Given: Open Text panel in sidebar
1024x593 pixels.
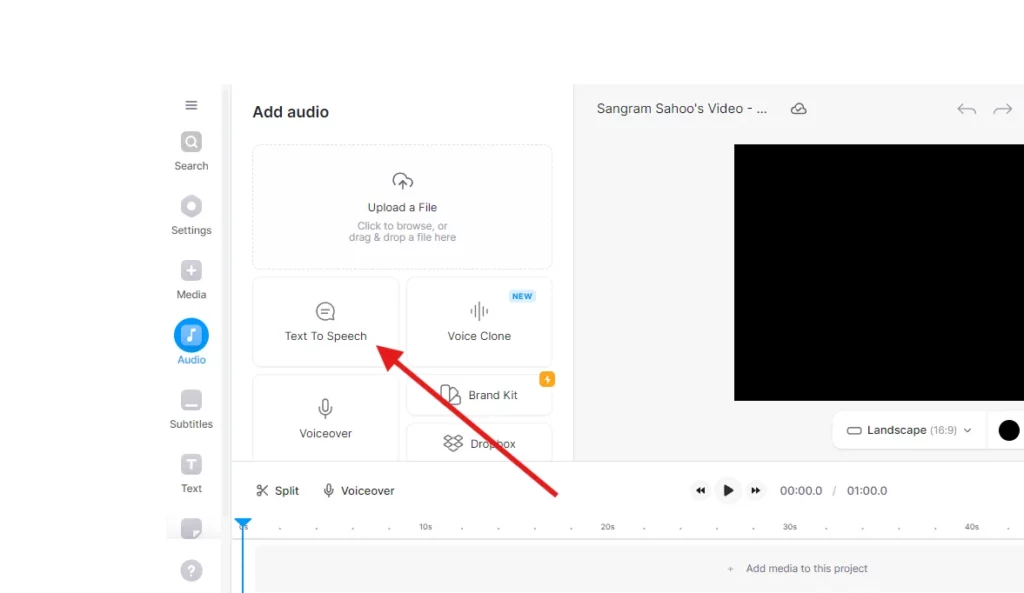Looking at the screenshot, I should click(x=191, y=473).
